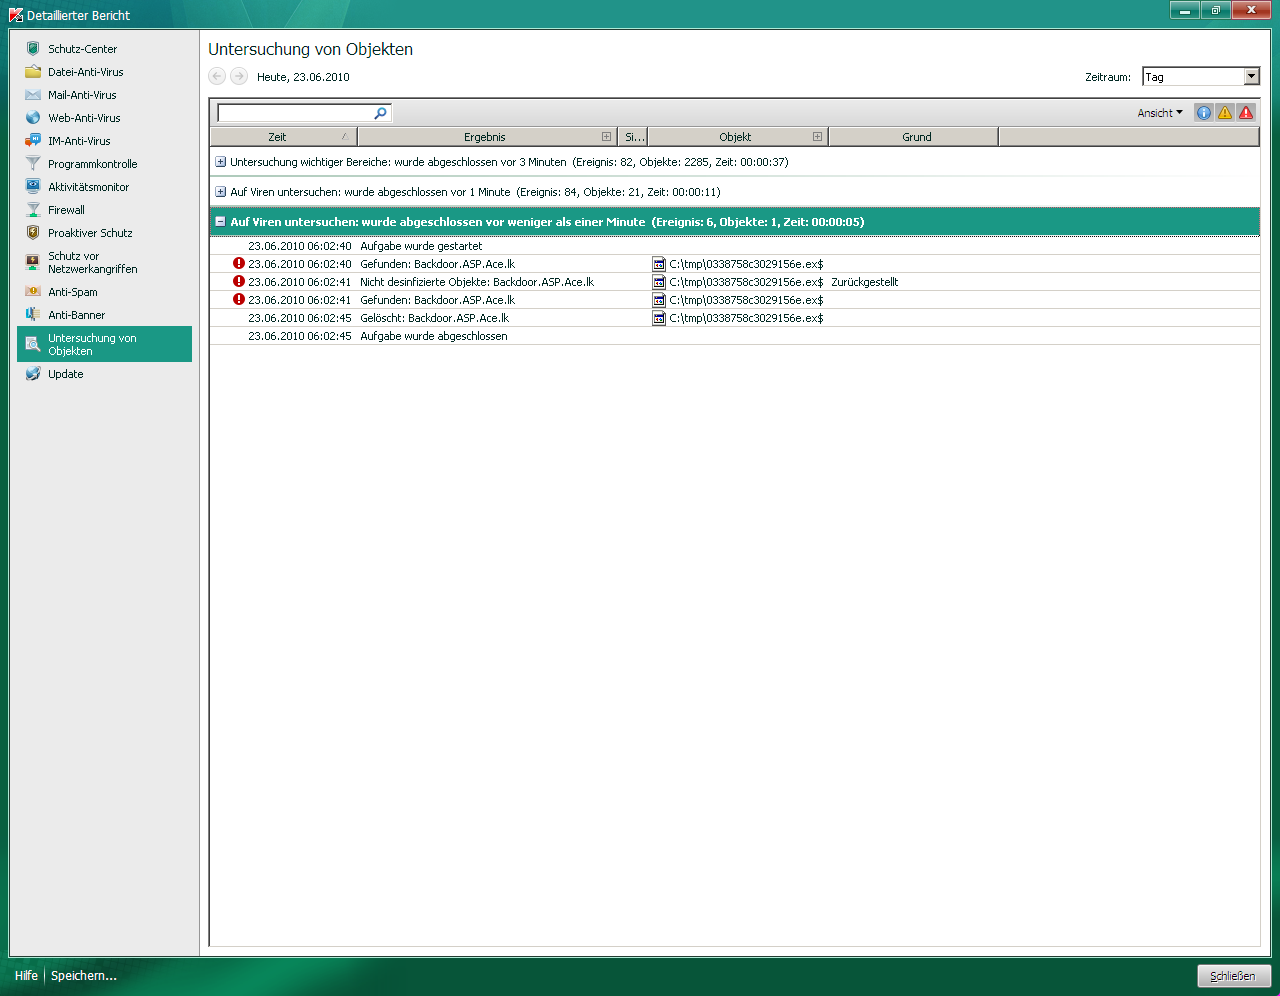This screenshot has width=1280, height=996.
Task: Select Proaktiver Schutz shield icon
Action: [33, 233]
